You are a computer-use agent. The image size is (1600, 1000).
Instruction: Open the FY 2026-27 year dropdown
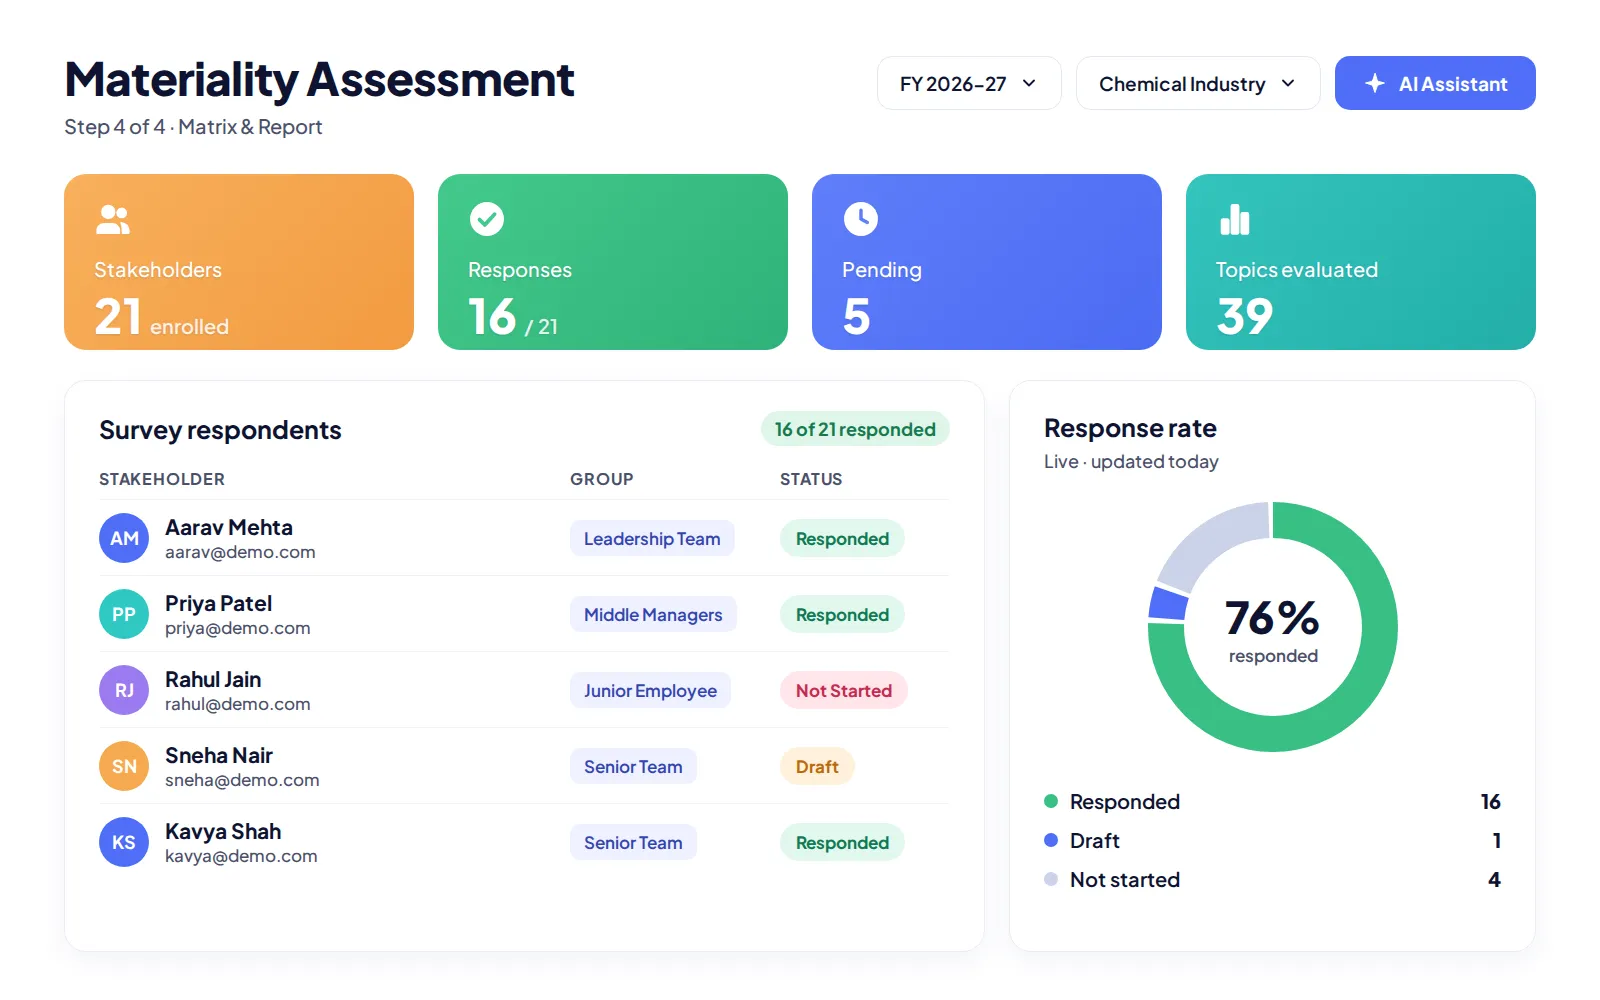(x=969, y=83)
